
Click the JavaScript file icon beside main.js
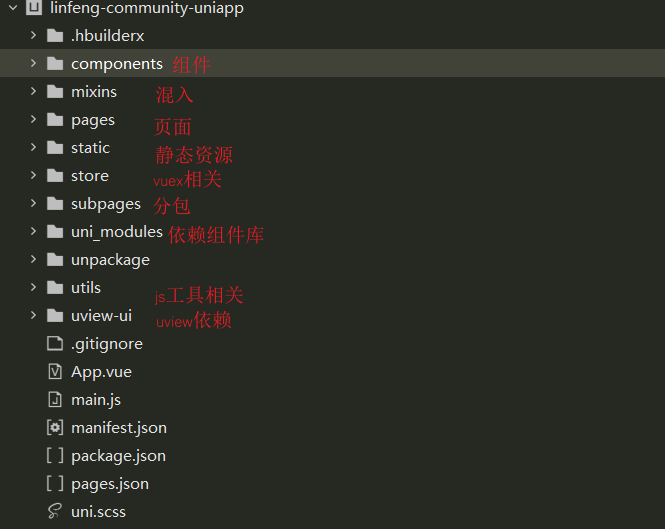54,400
